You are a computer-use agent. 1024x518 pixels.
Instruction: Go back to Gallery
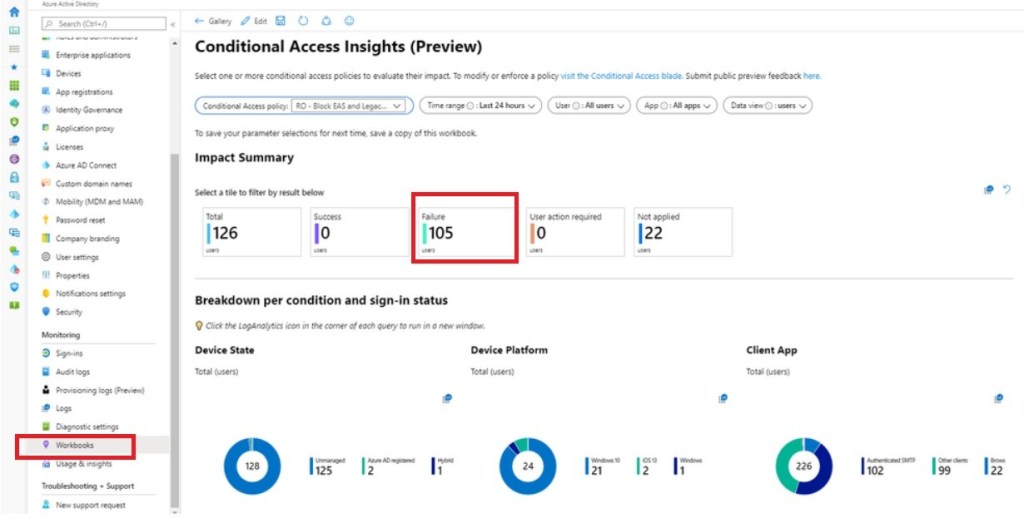pyautogui.click(x=213, y=21)
